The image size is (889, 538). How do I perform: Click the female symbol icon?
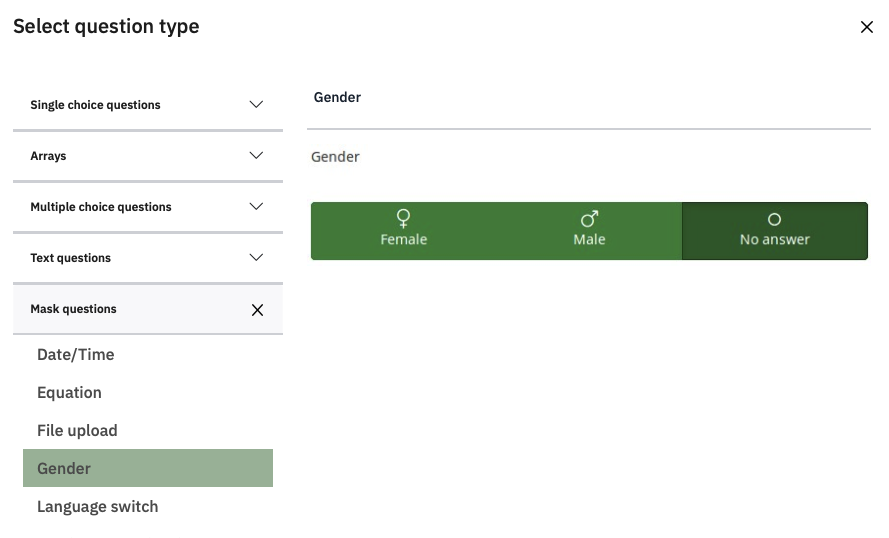tap(404, 218)
